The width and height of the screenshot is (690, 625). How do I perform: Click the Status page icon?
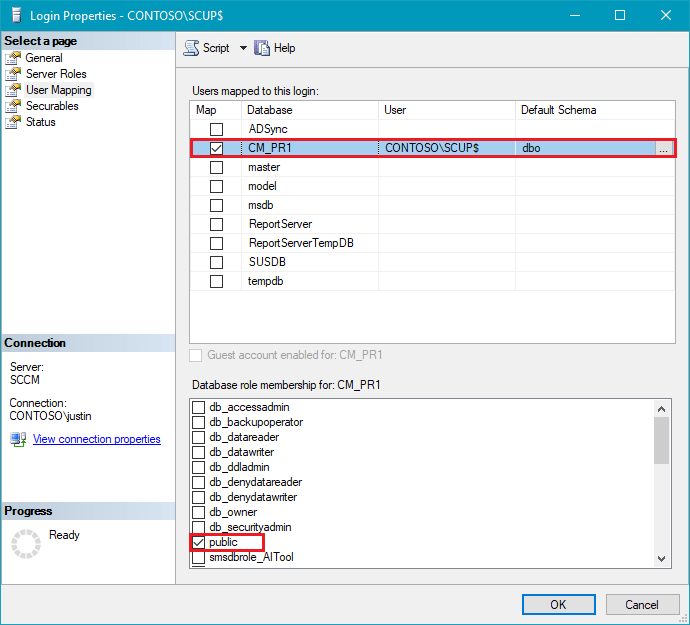coord(13,122)
